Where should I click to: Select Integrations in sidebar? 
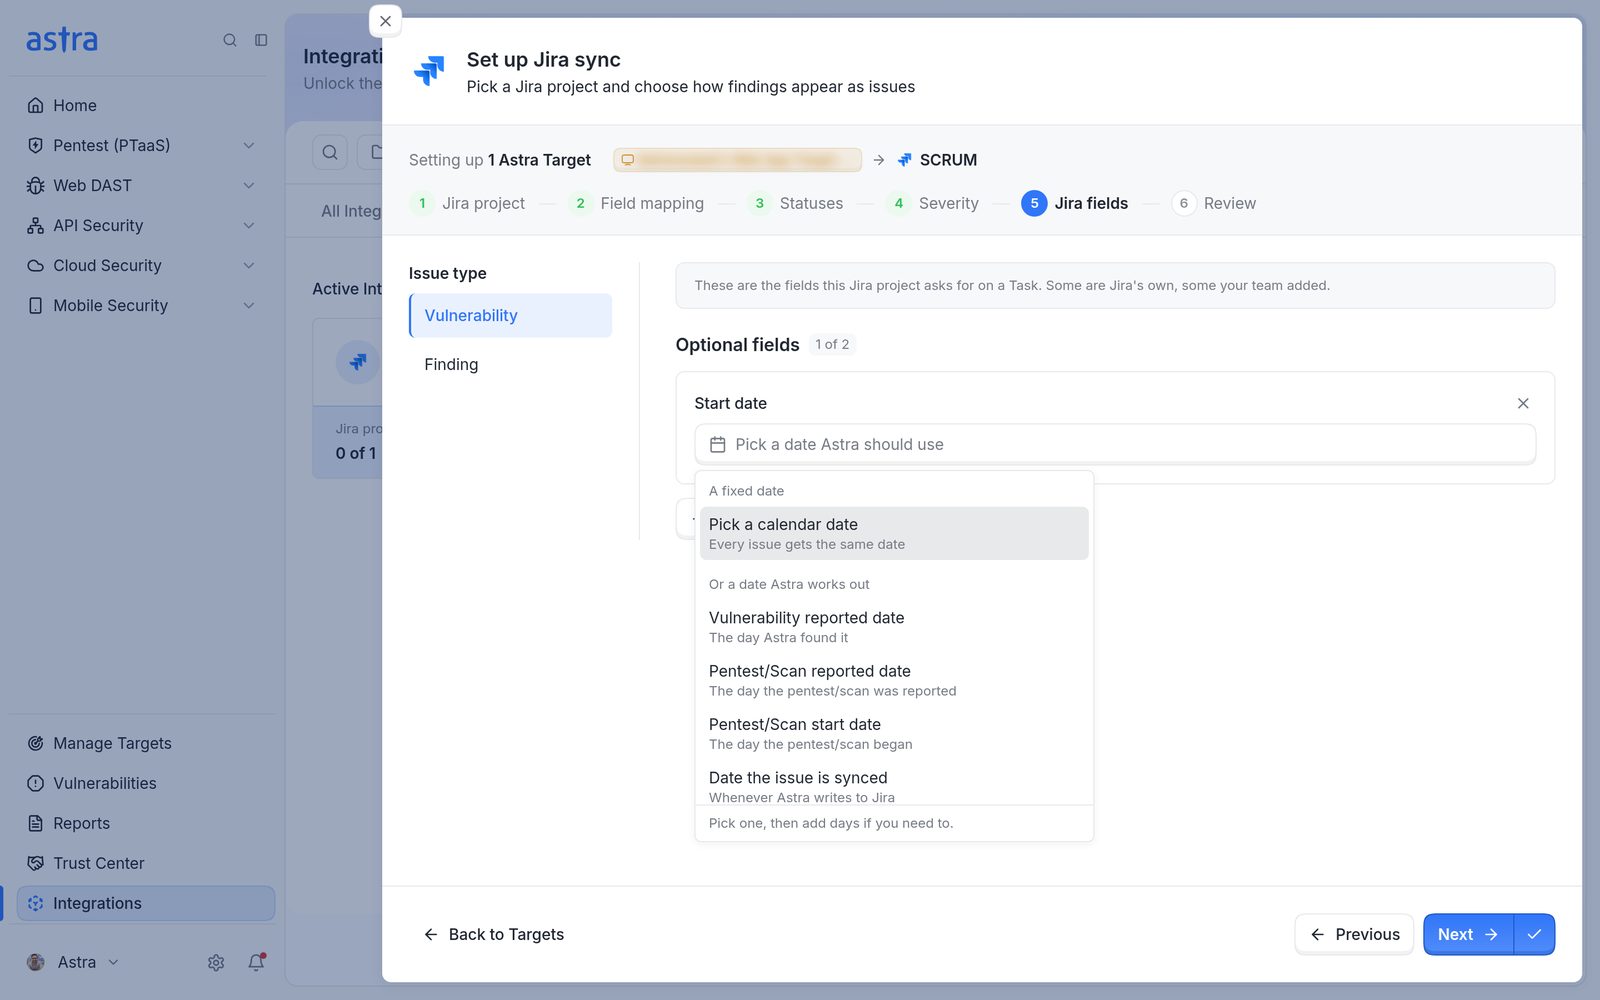[145, 903]
